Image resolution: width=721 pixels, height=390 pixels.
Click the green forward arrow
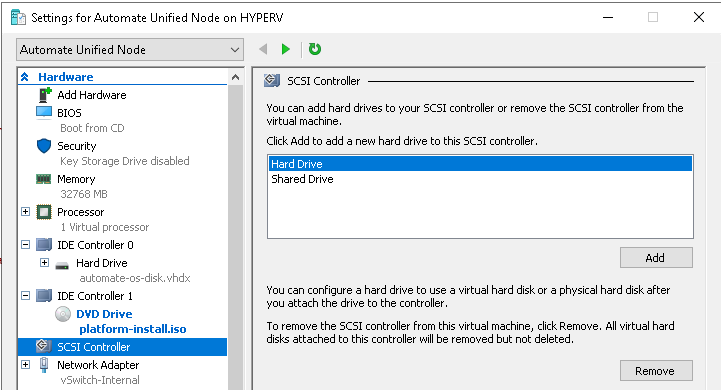click(x=286, y=49)
